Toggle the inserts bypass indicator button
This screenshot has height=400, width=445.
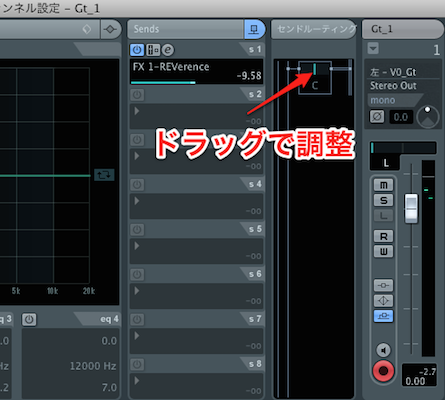click(384, 285)
